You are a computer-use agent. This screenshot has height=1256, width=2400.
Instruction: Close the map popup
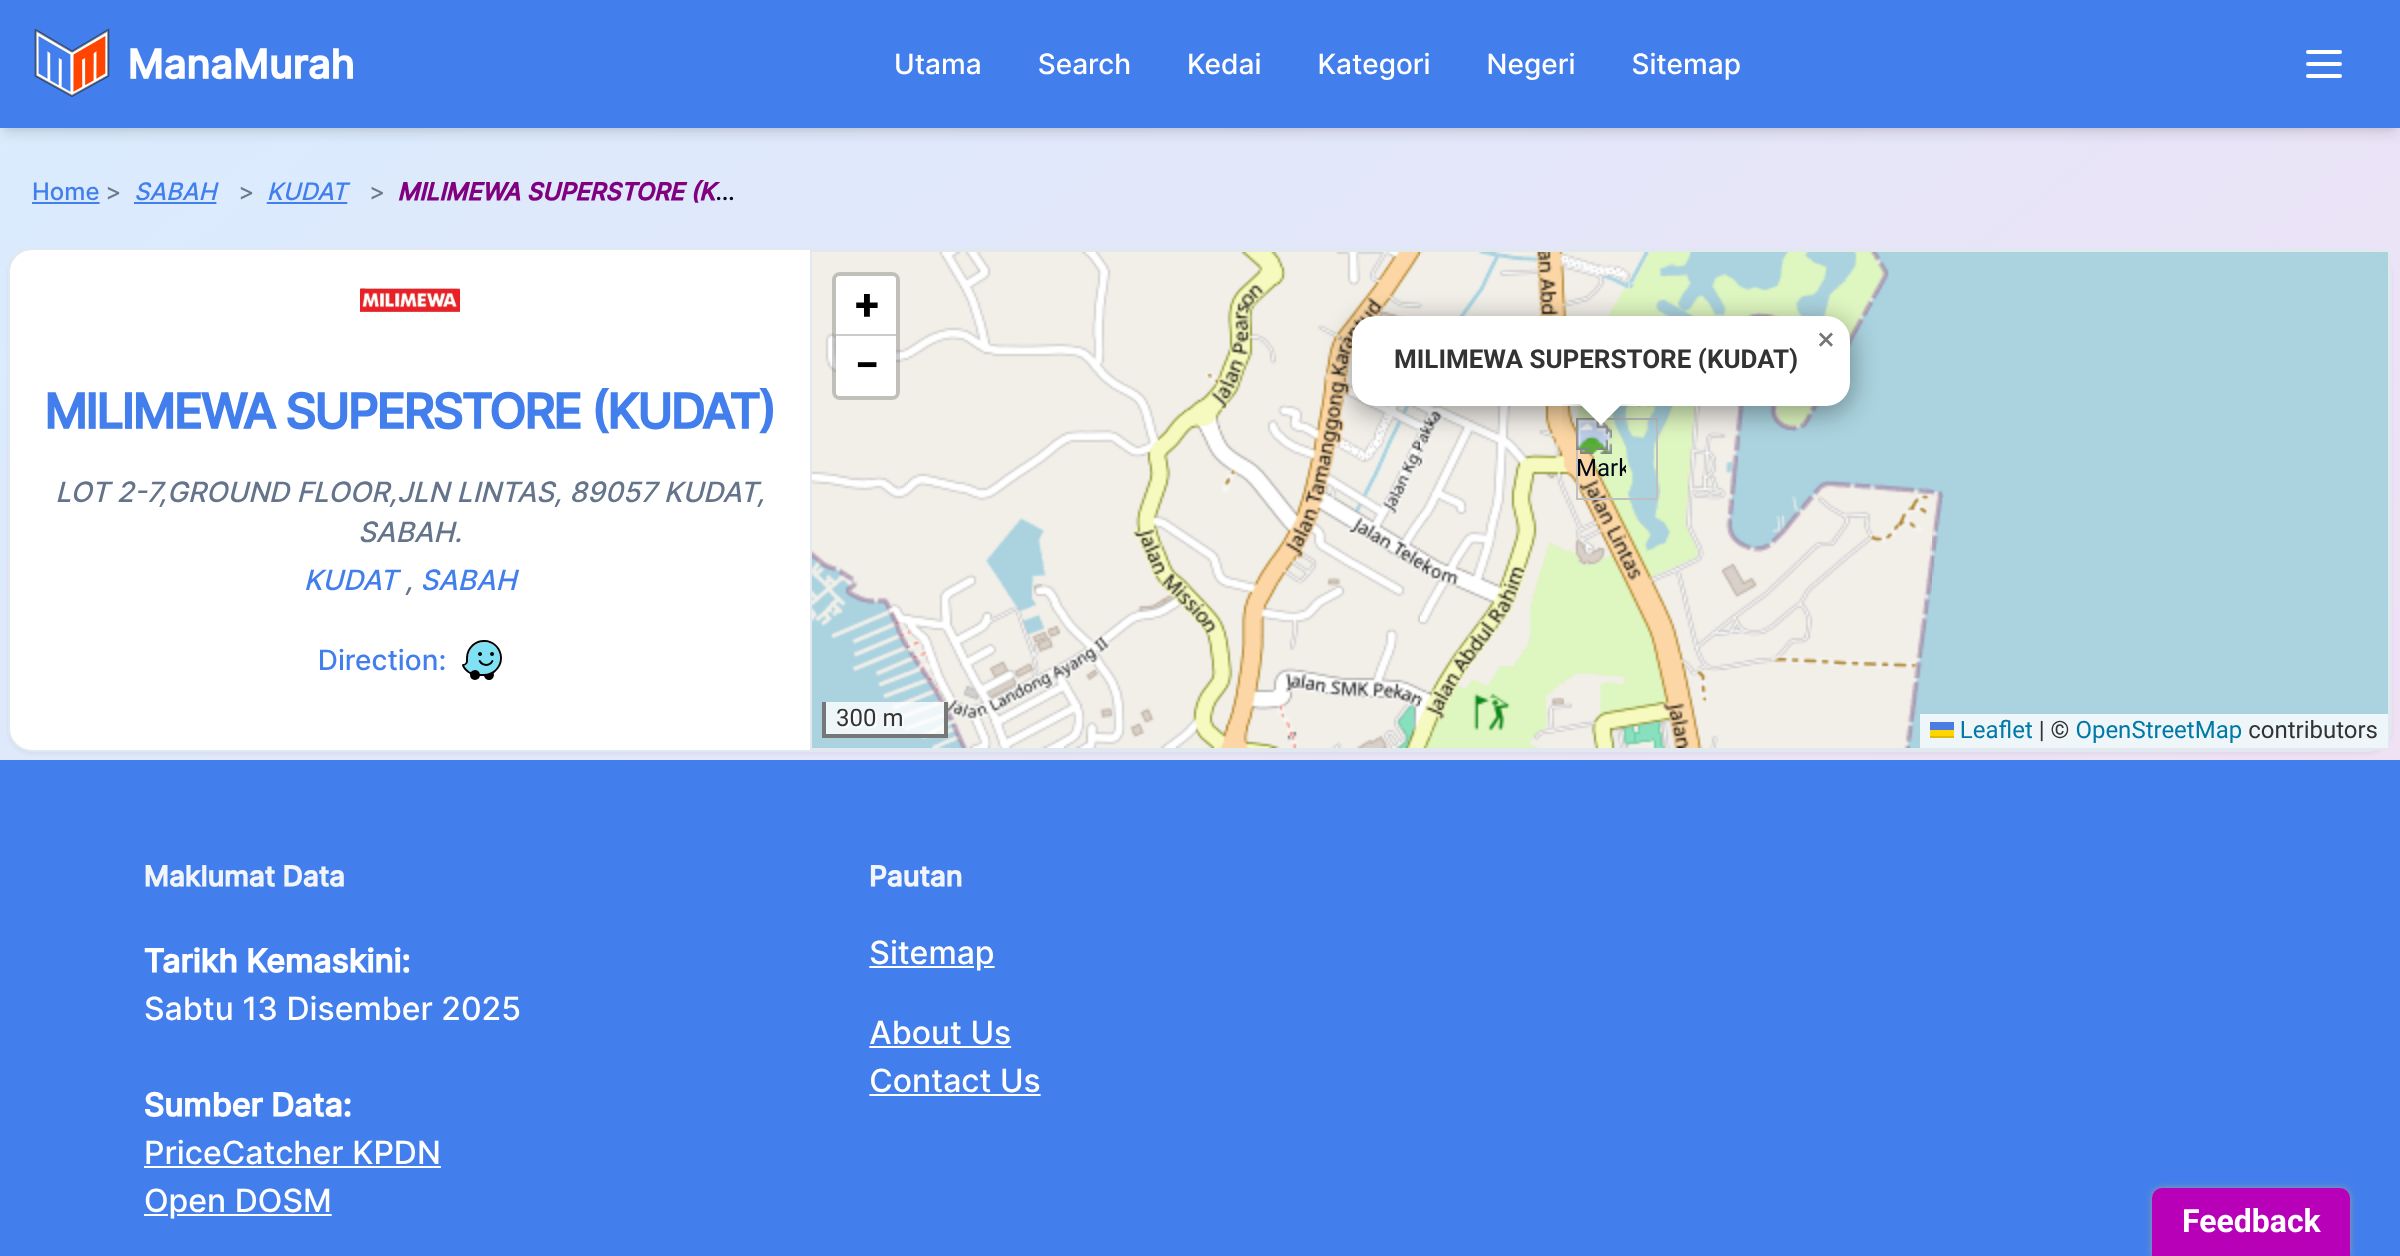click(x=1825, y=340)
